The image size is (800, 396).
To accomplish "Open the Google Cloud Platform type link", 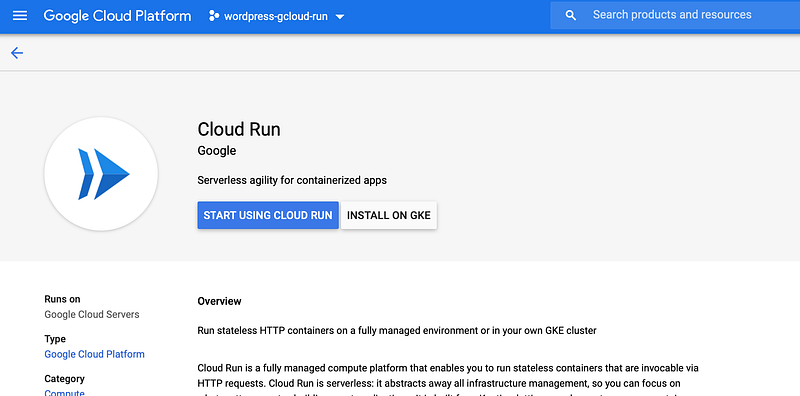I will click(94, 354).
